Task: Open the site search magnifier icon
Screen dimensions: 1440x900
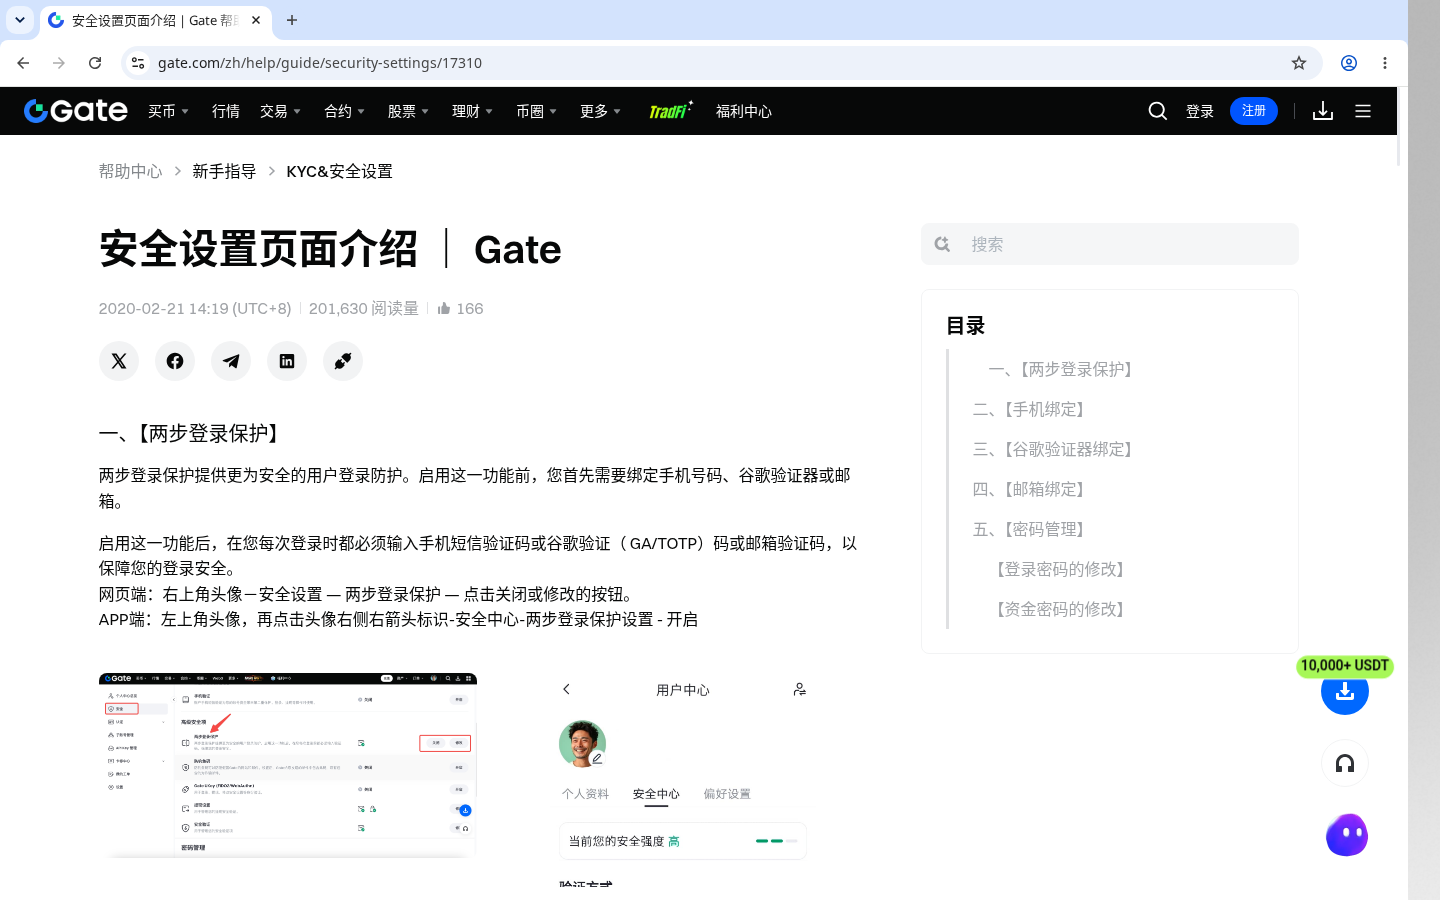Action: coord(1158,111)
